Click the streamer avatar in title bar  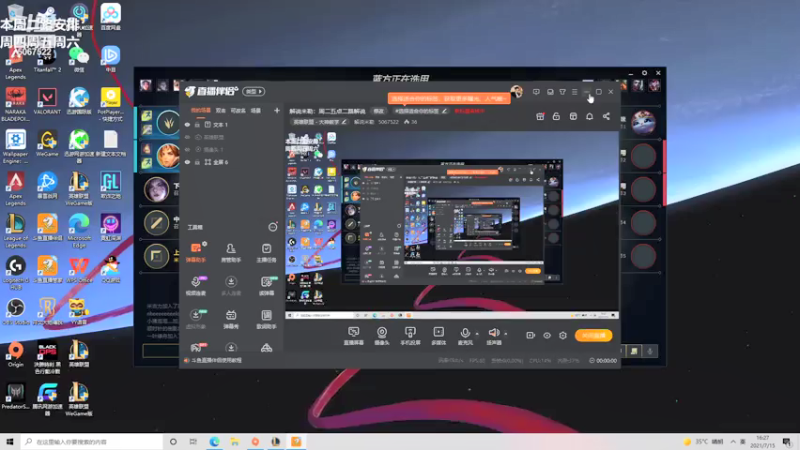516,91
